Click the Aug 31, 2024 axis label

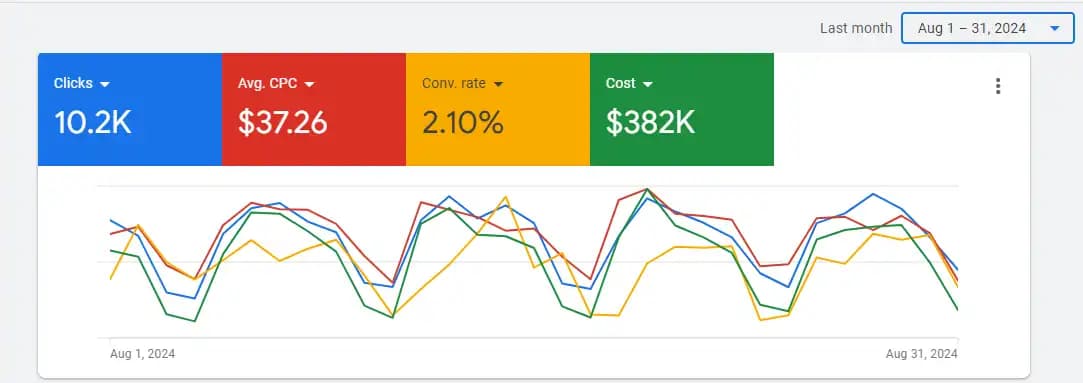coord(921,354)
